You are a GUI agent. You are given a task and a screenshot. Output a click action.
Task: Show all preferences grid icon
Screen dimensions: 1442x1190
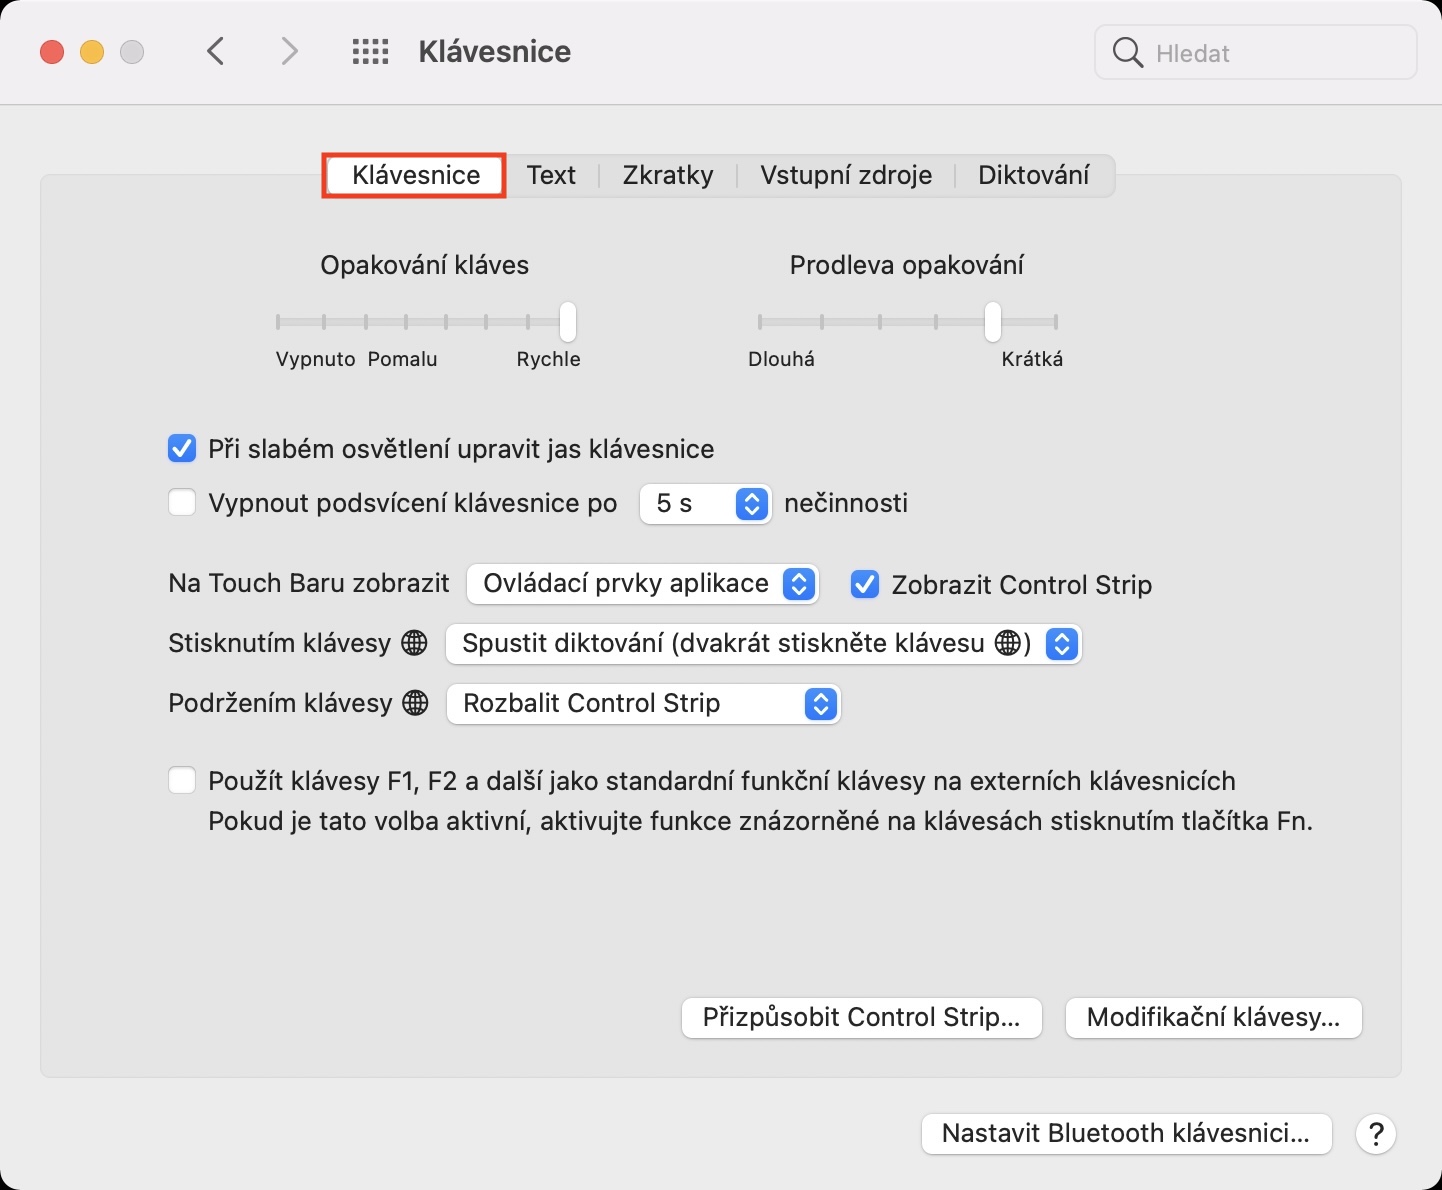(370, 52)
